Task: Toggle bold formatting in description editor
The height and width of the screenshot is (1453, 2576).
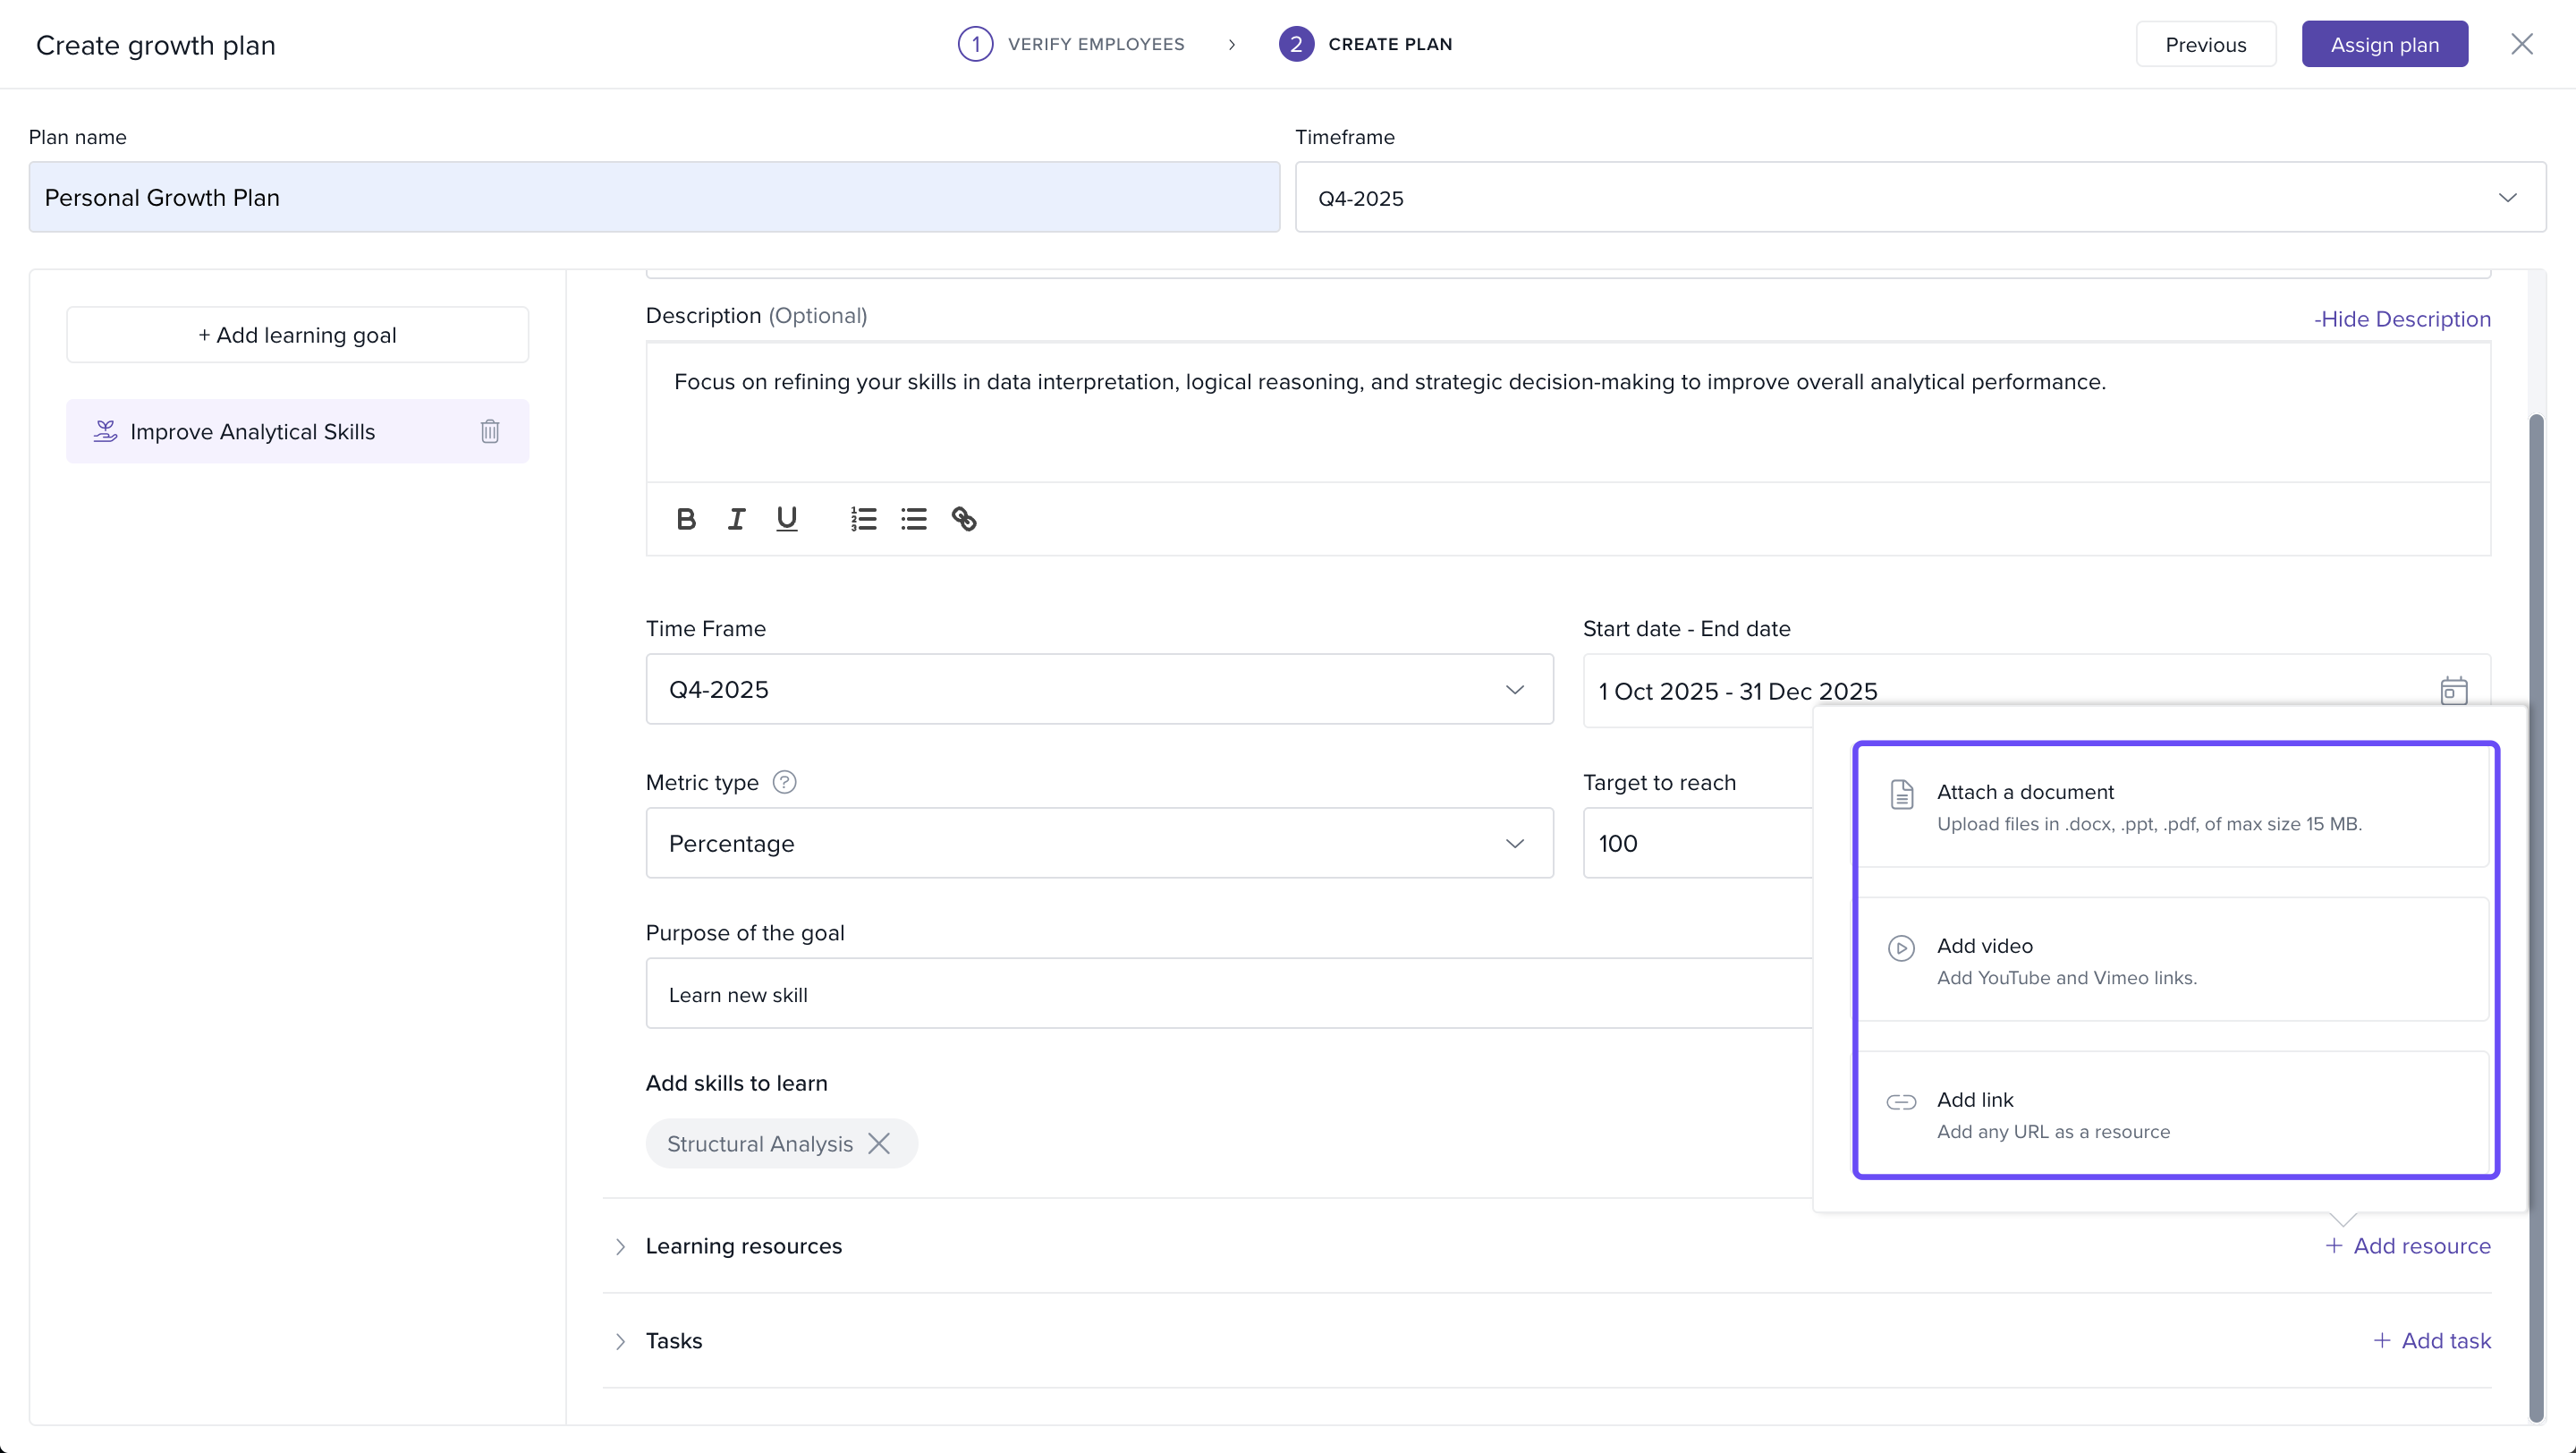Action: [x=686, y=519]
